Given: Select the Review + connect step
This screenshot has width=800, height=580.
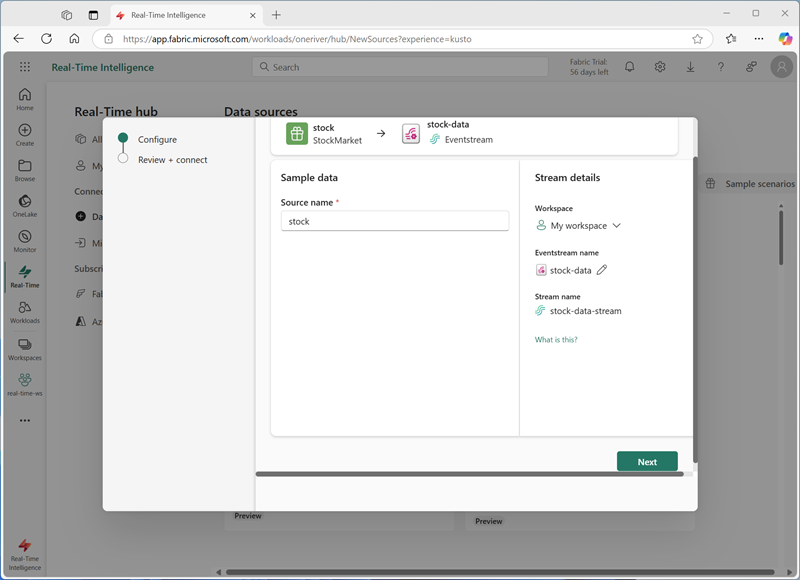Looking at the screenshot, I should pyautogui.click(x=172, y=160).
